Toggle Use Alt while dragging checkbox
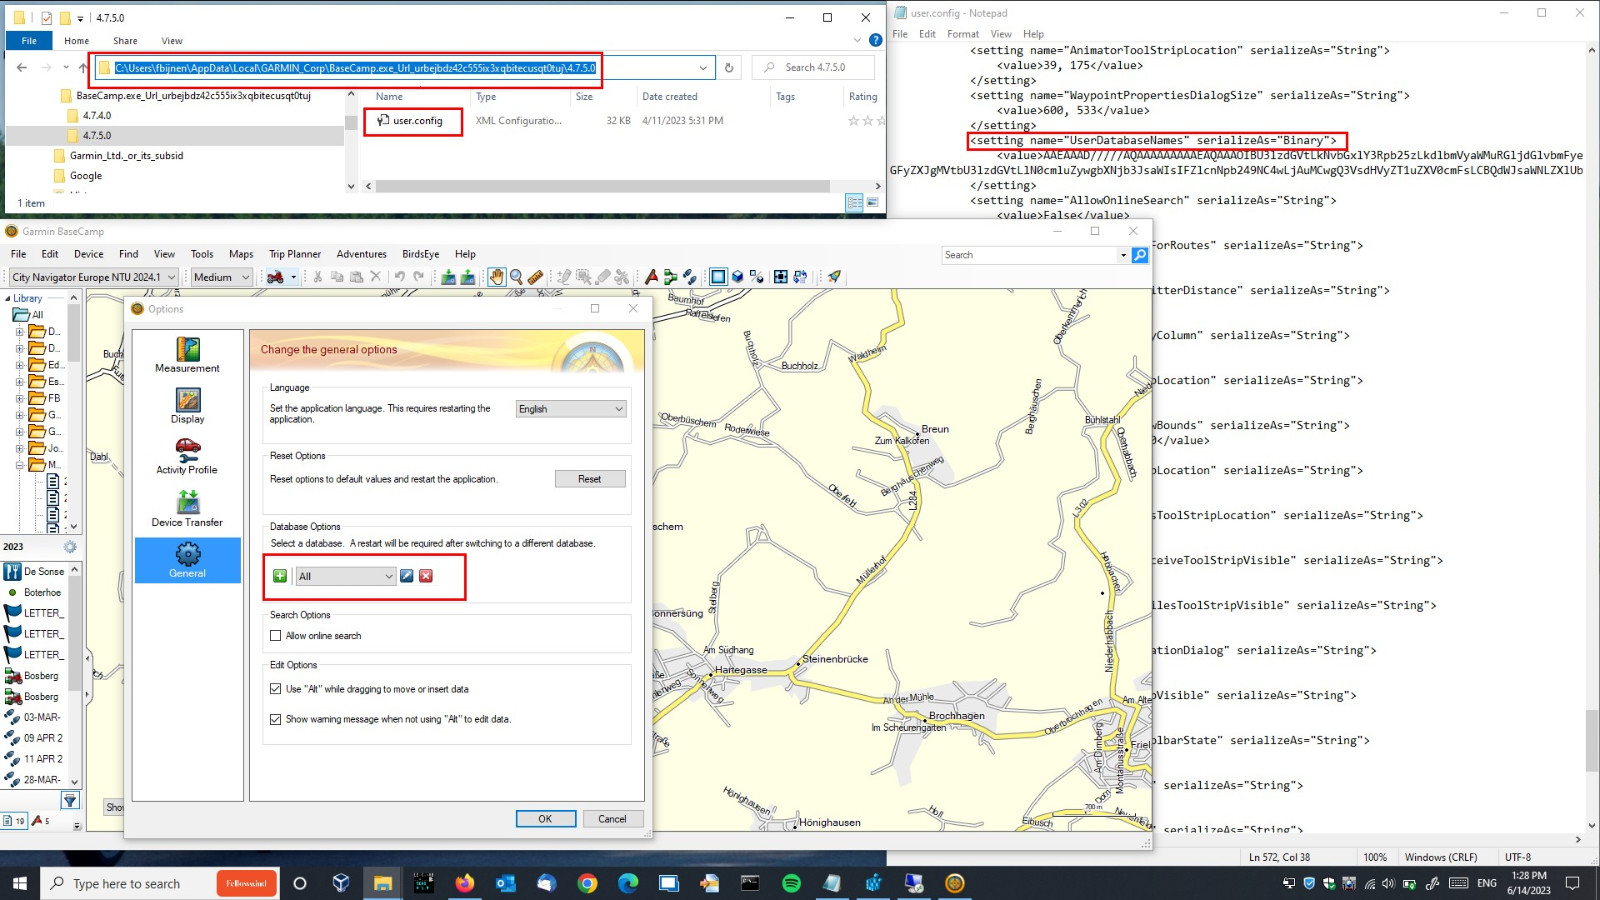 point(276,689)
